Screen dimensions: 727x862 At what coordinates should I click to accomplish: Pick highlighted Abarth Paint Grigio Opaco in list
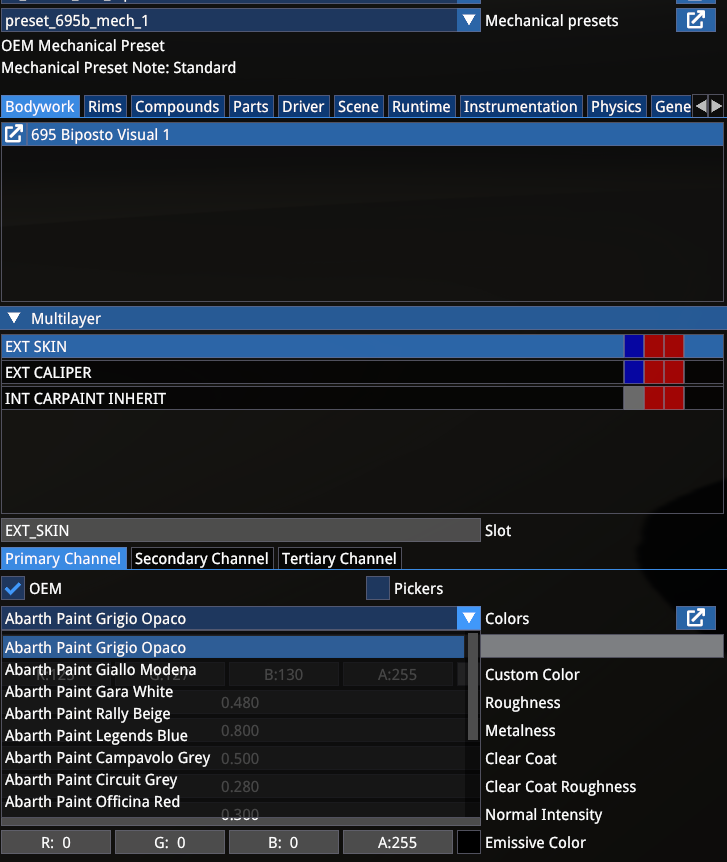[234, 647]
